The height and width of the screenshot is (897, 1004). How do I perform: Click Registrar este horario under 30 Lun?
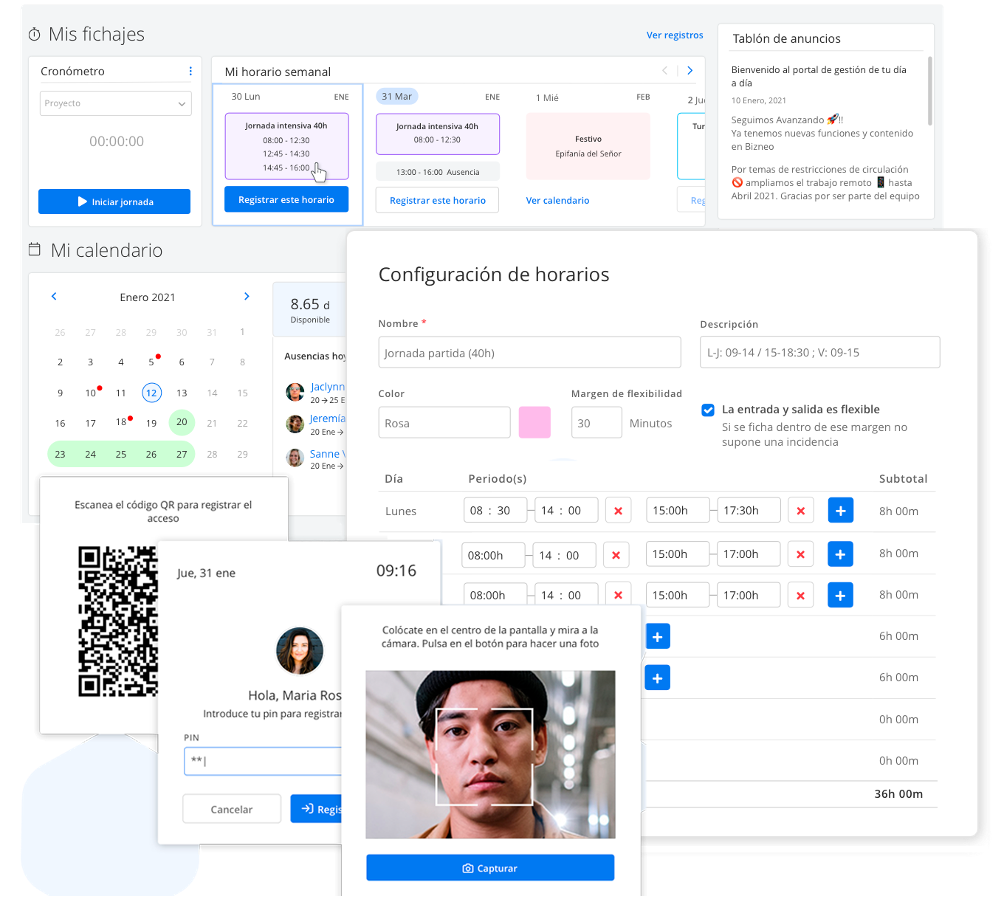pyautogui.click(x=286, y=199)
